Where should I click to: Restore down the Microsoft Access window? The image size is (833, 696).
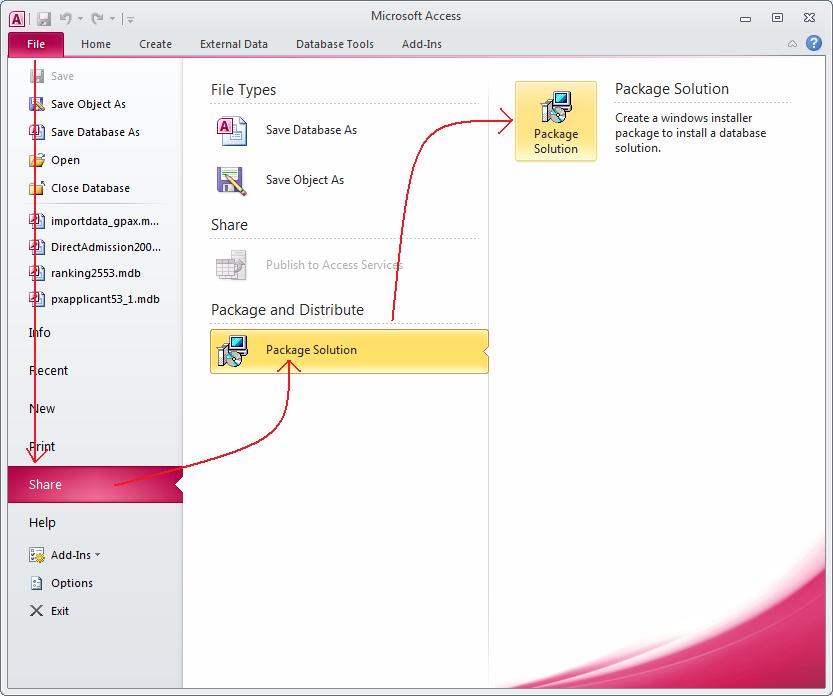(x=777, y=18)
